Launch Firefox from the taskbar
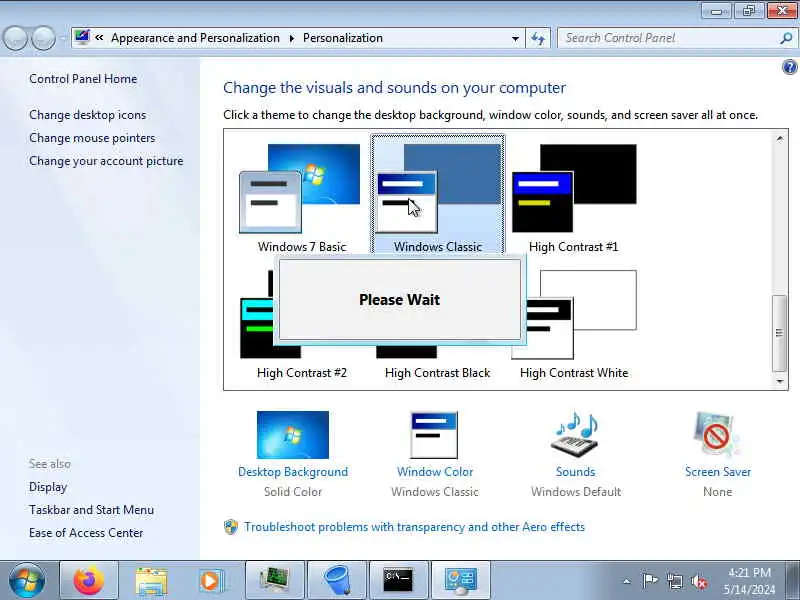 (x=89, y=581)
